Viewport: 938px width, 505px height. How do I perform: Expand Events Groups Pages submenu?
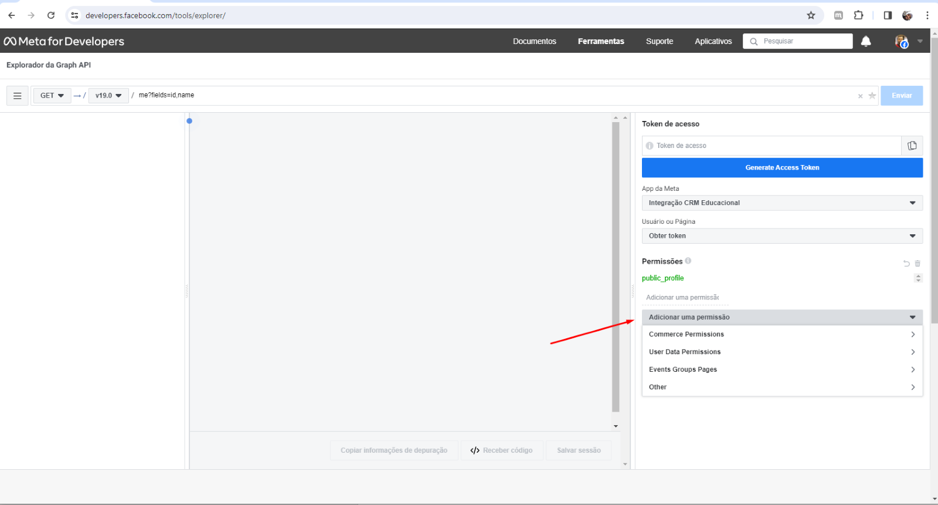coord(782,369)
